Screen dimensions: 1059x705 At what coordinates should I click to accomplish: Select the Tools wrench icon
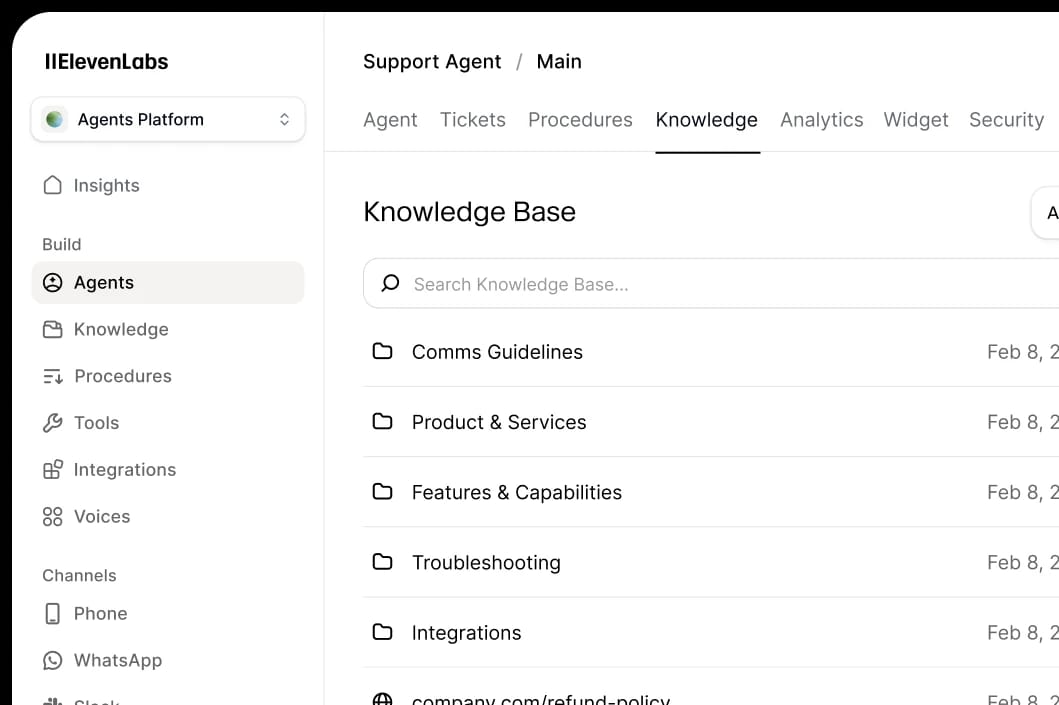tap(53, 423)
